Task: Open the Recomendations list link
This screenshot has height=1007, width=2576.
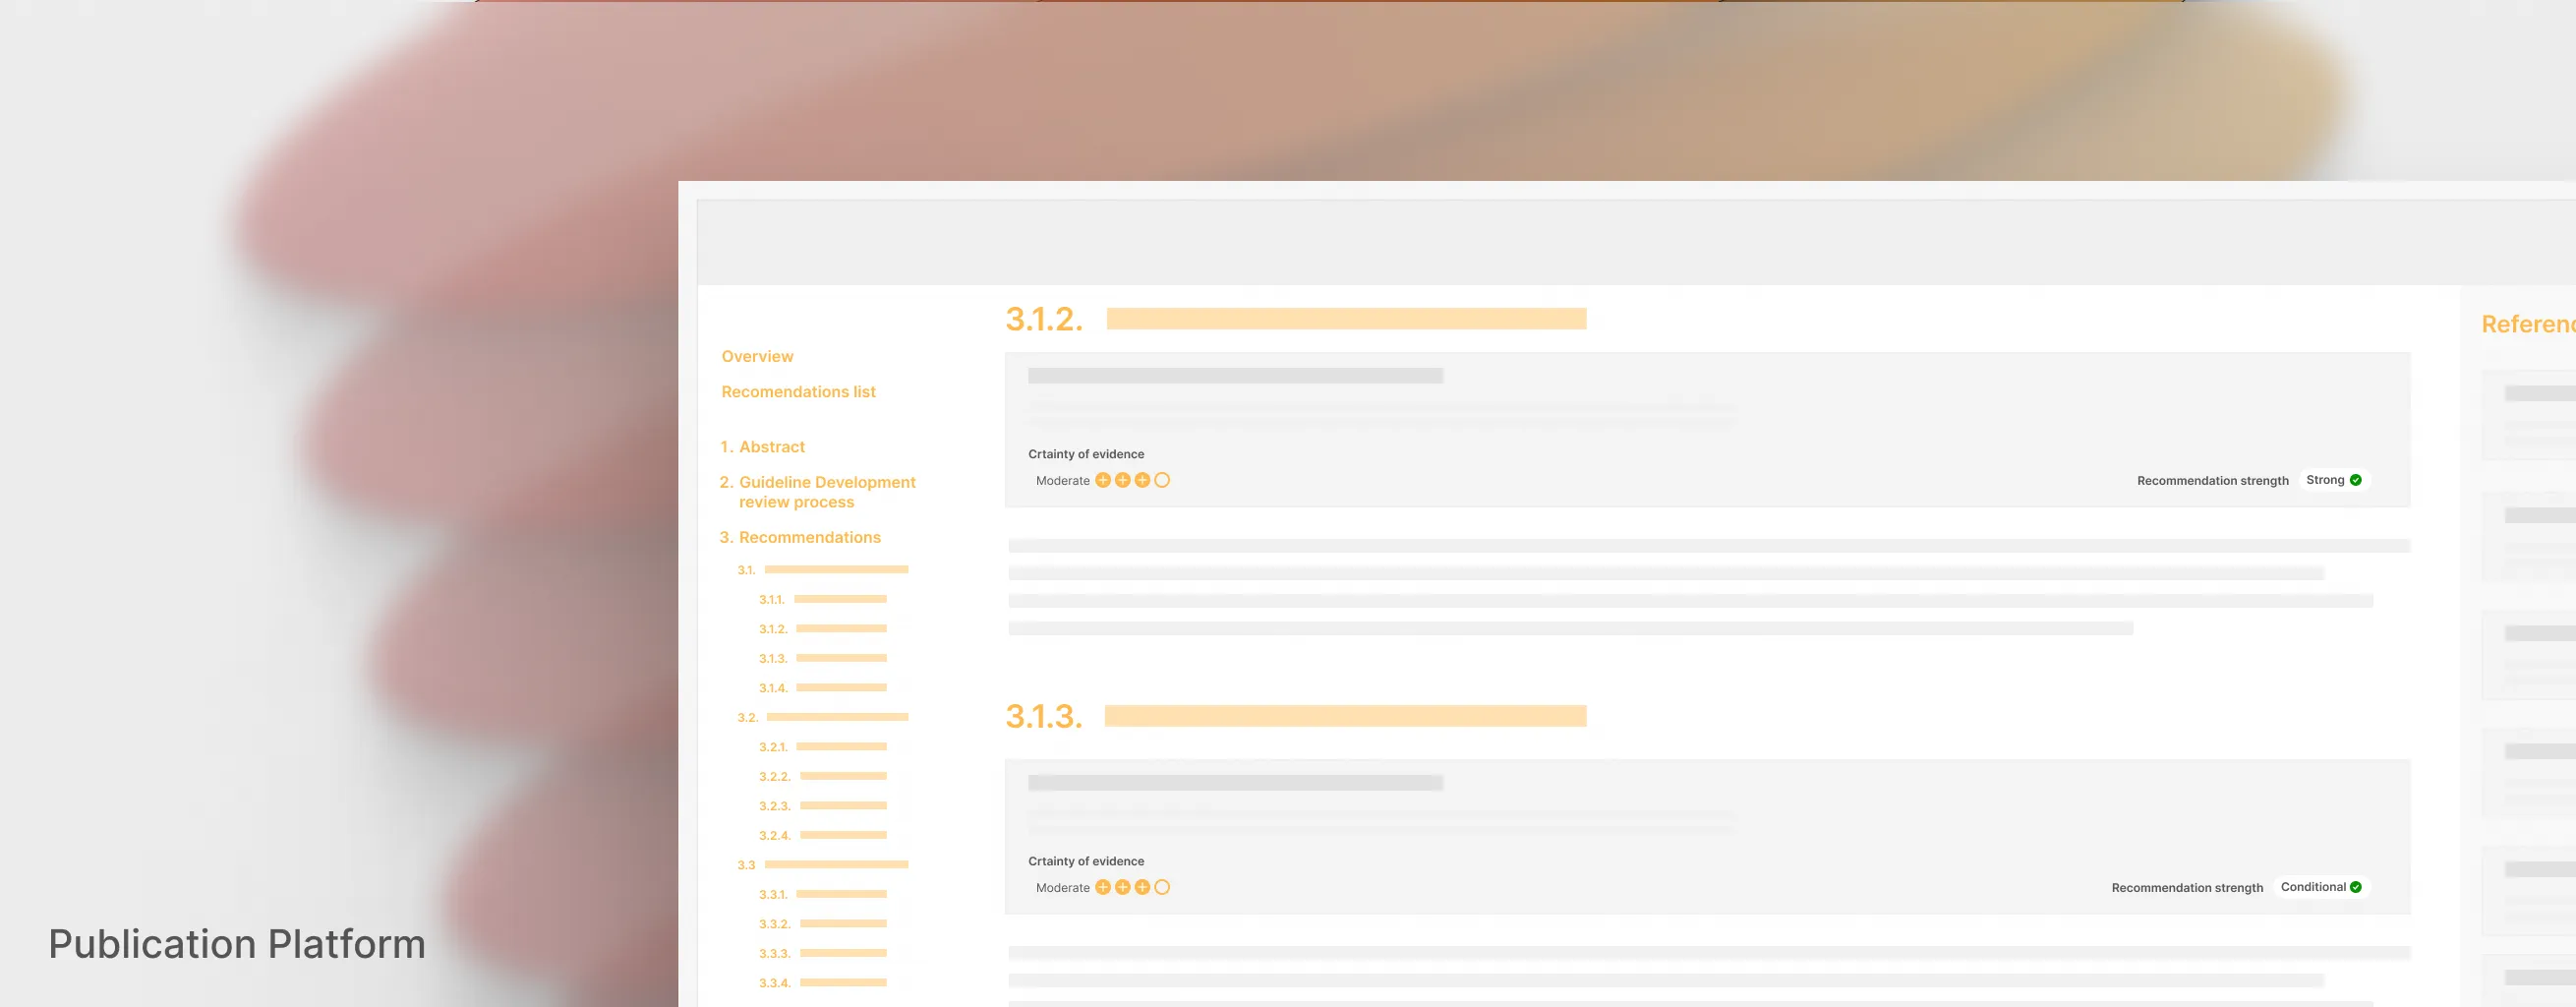Action: click(x=798, y=392)
